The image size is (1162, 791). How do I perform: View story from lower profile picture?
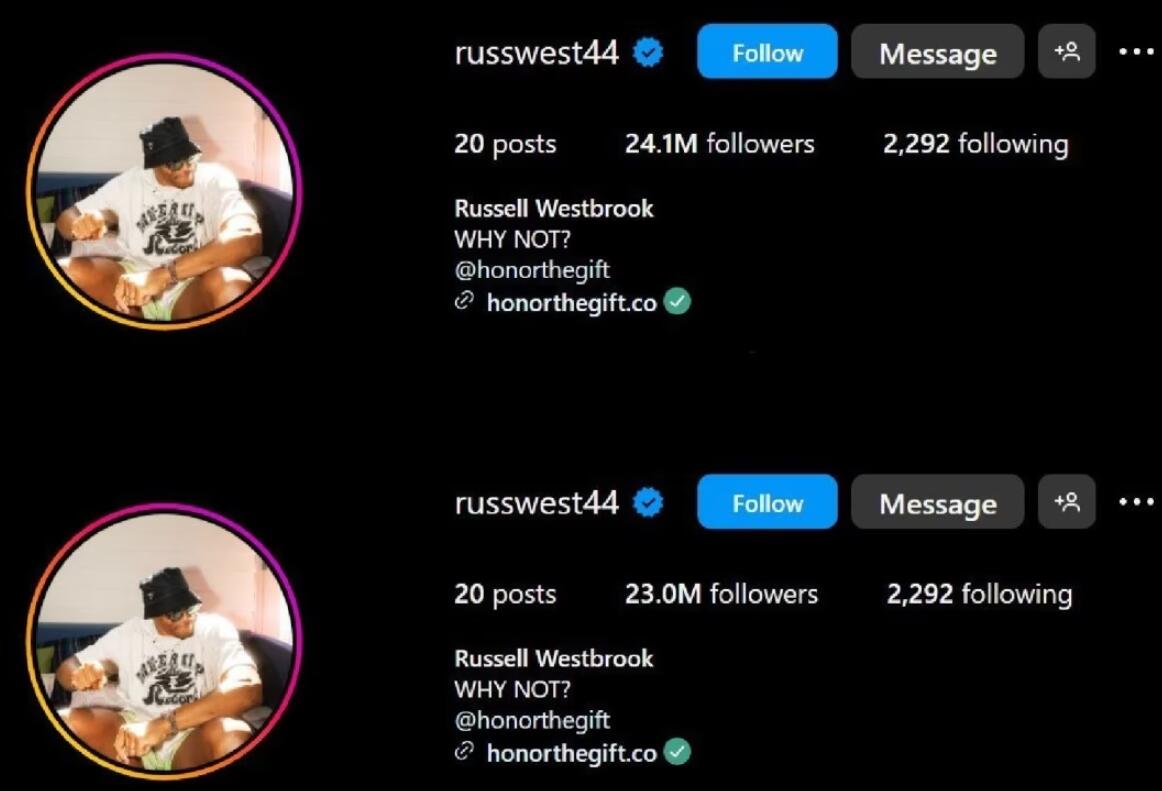[x=165, y=641]
